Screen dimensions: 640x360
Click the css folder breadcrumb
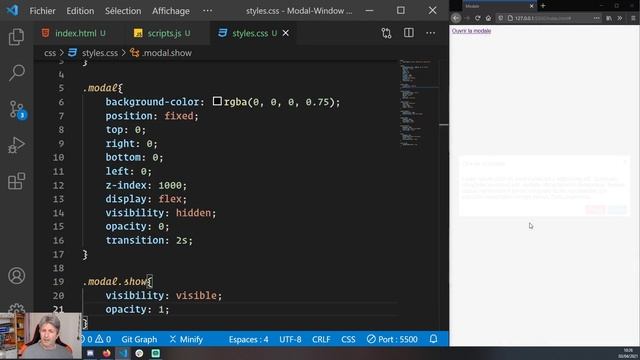(50, 53)
